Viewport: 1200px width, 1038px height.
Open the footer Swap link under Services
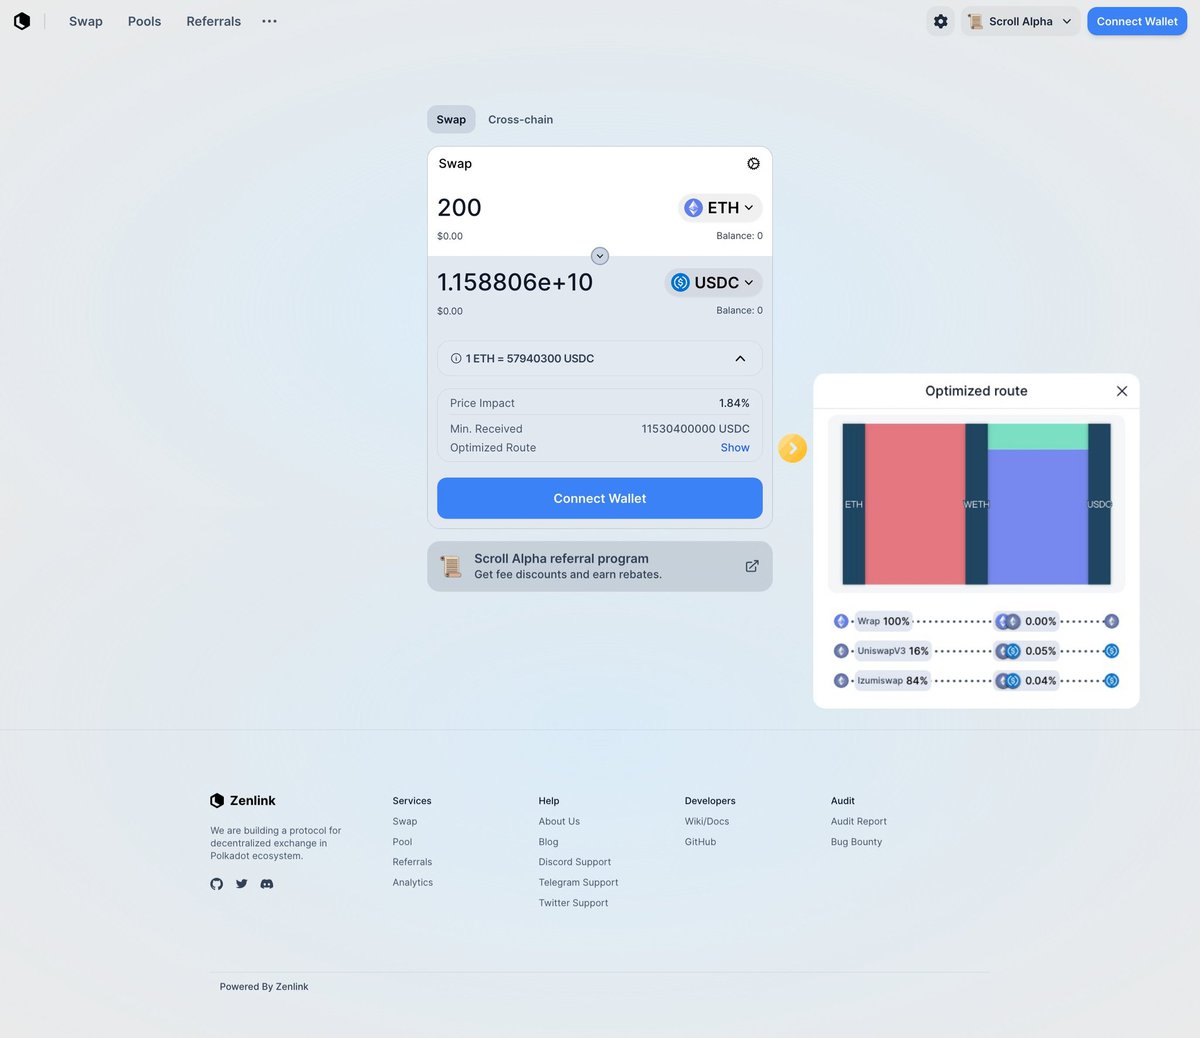click(405, 822)
